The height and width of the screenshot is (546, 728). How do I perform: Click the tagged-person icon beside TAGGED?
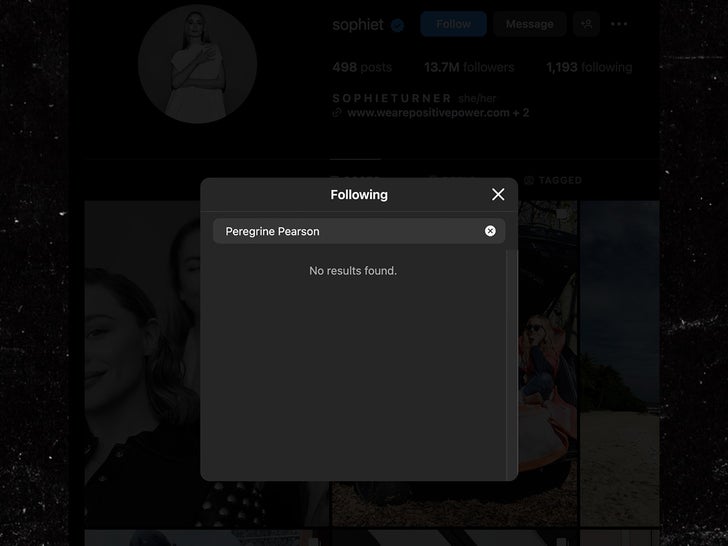click(x=529, y=180)
